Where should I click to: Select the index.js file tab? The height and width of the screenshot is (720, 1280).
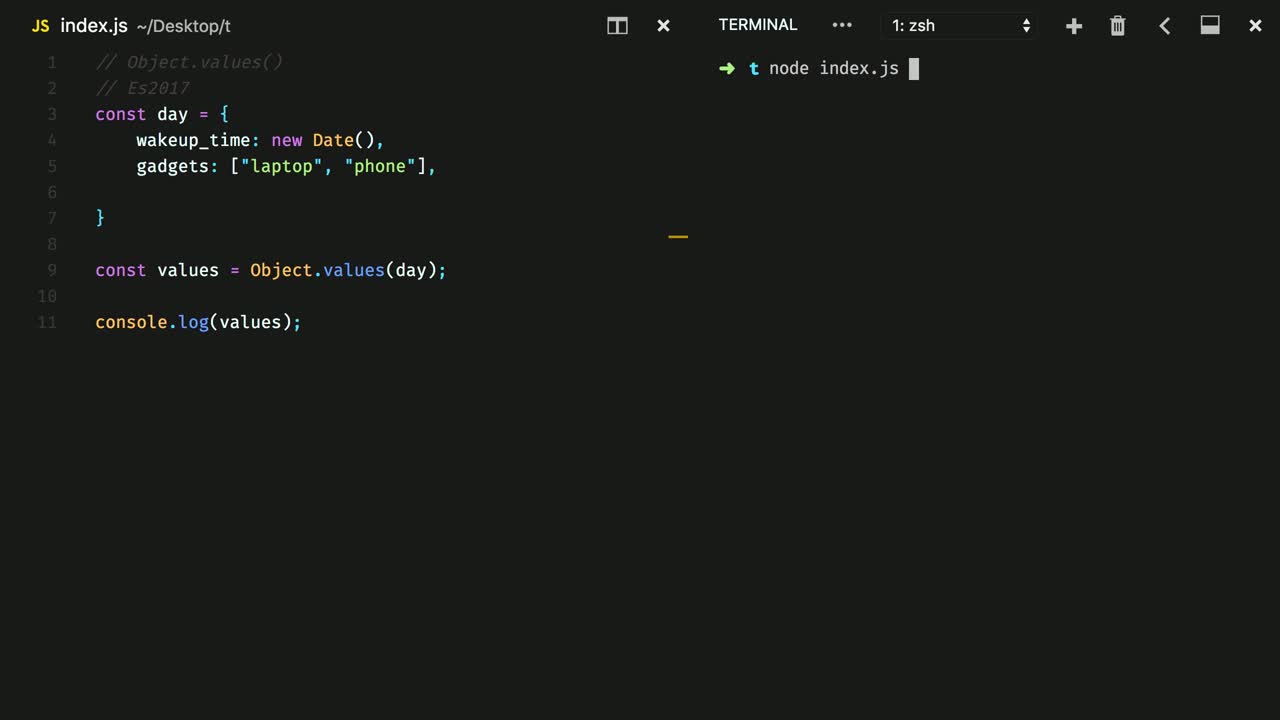[x=93, y=26]
